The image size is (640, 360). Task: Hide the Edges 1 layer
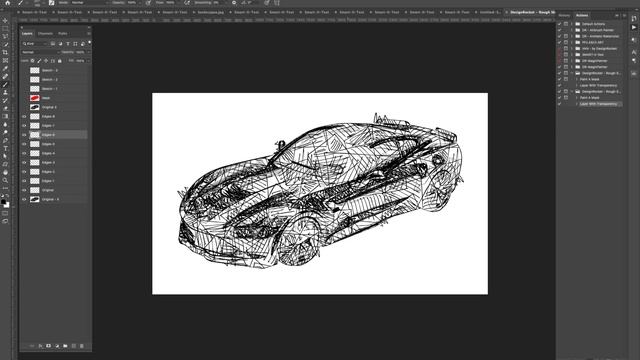click(x=24, y=181)
